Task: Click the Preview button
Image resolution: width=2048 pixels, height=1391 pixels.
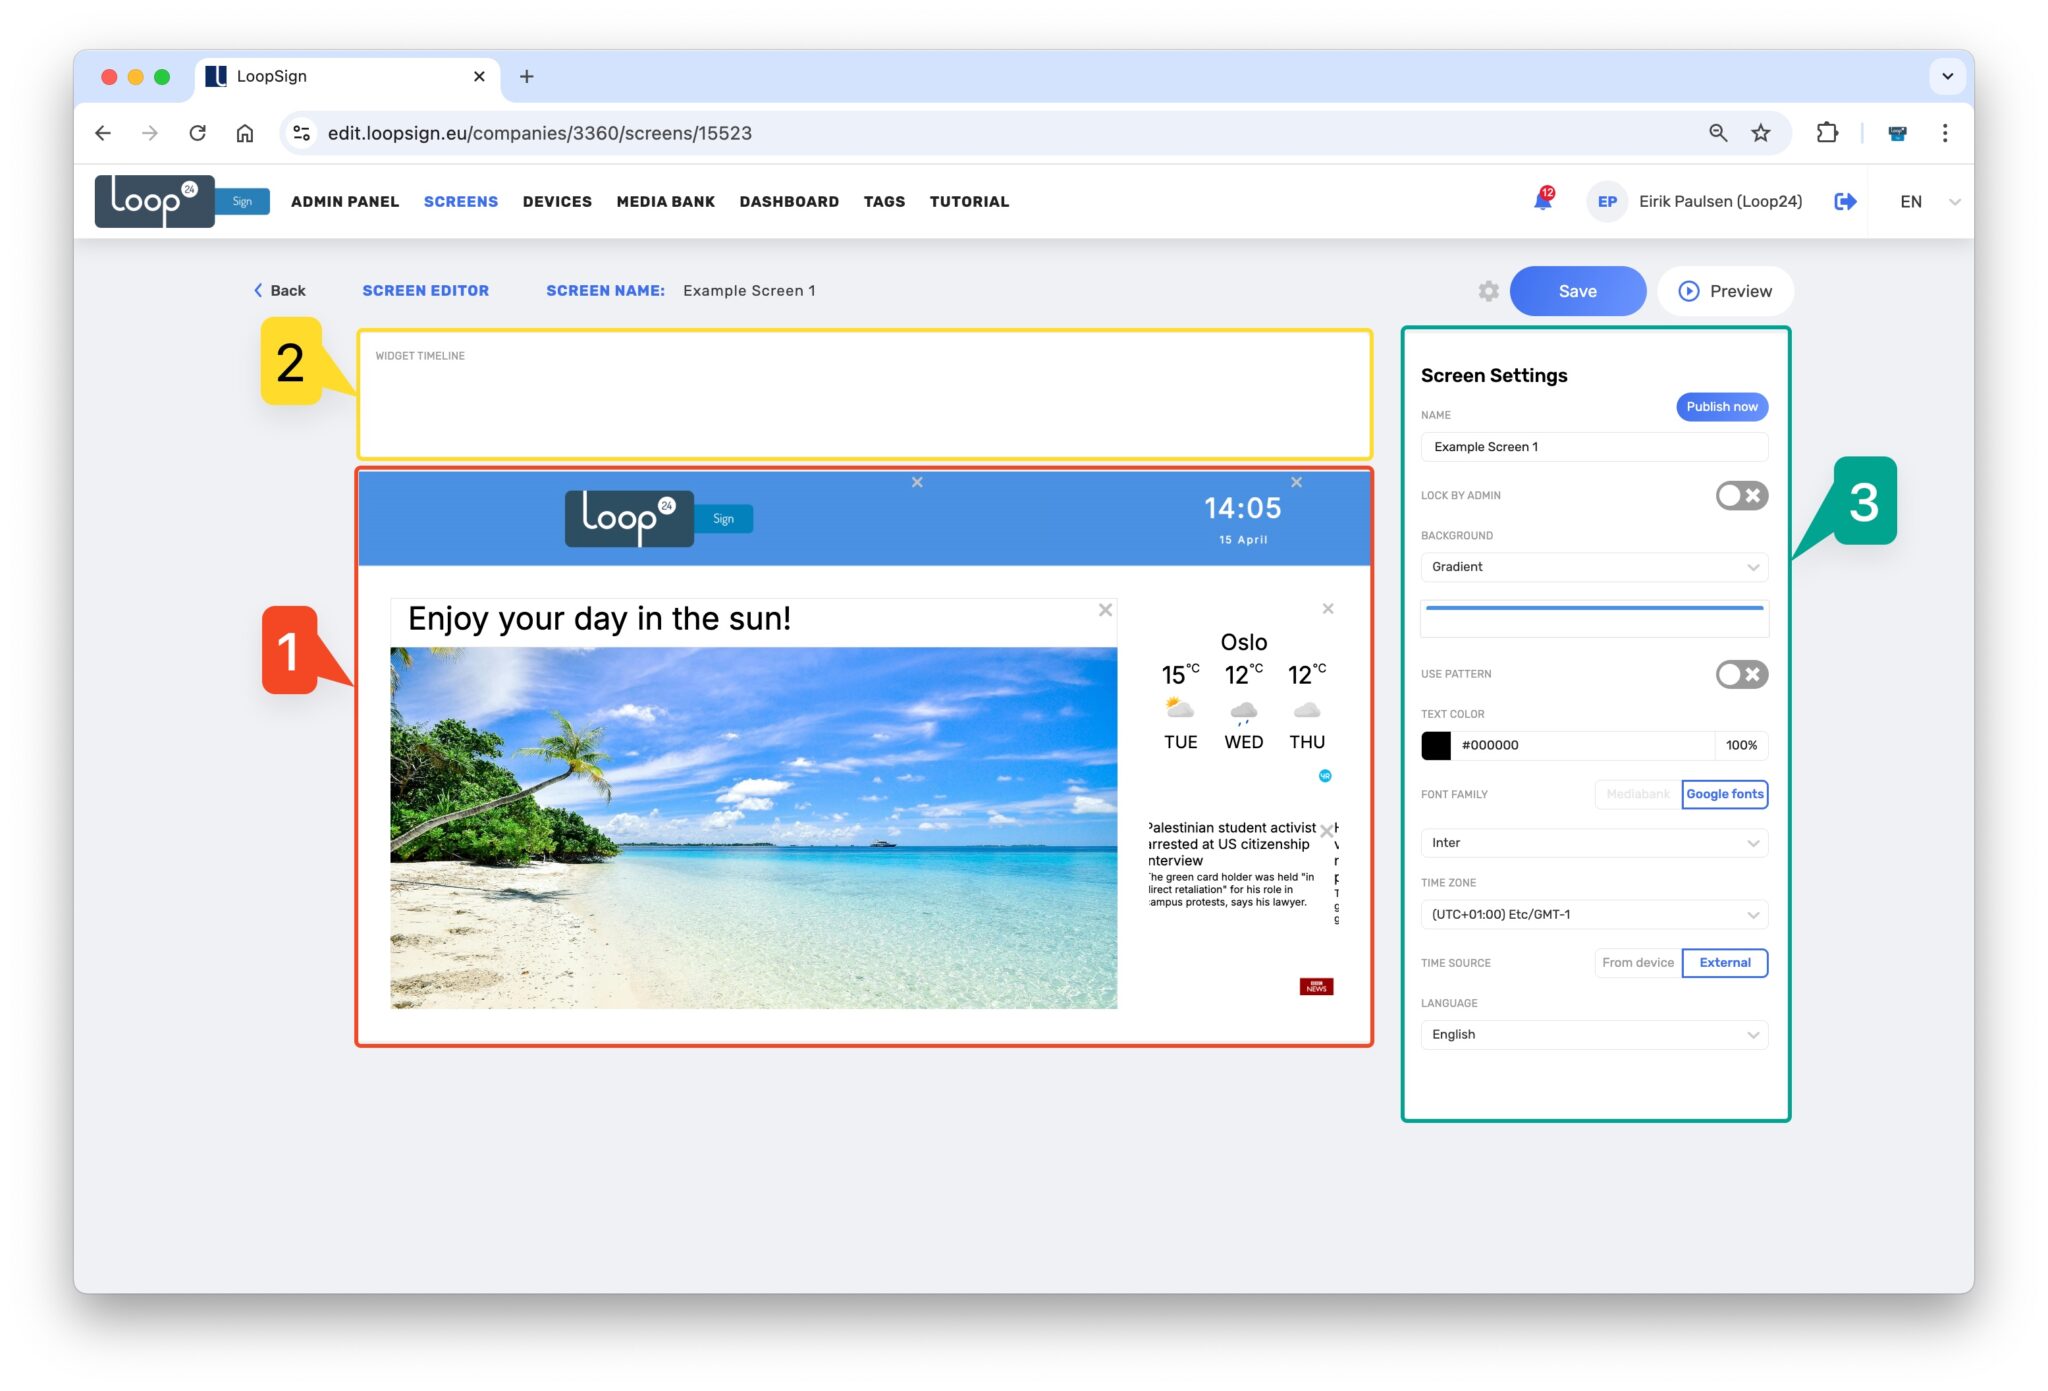Action: 1725,291
